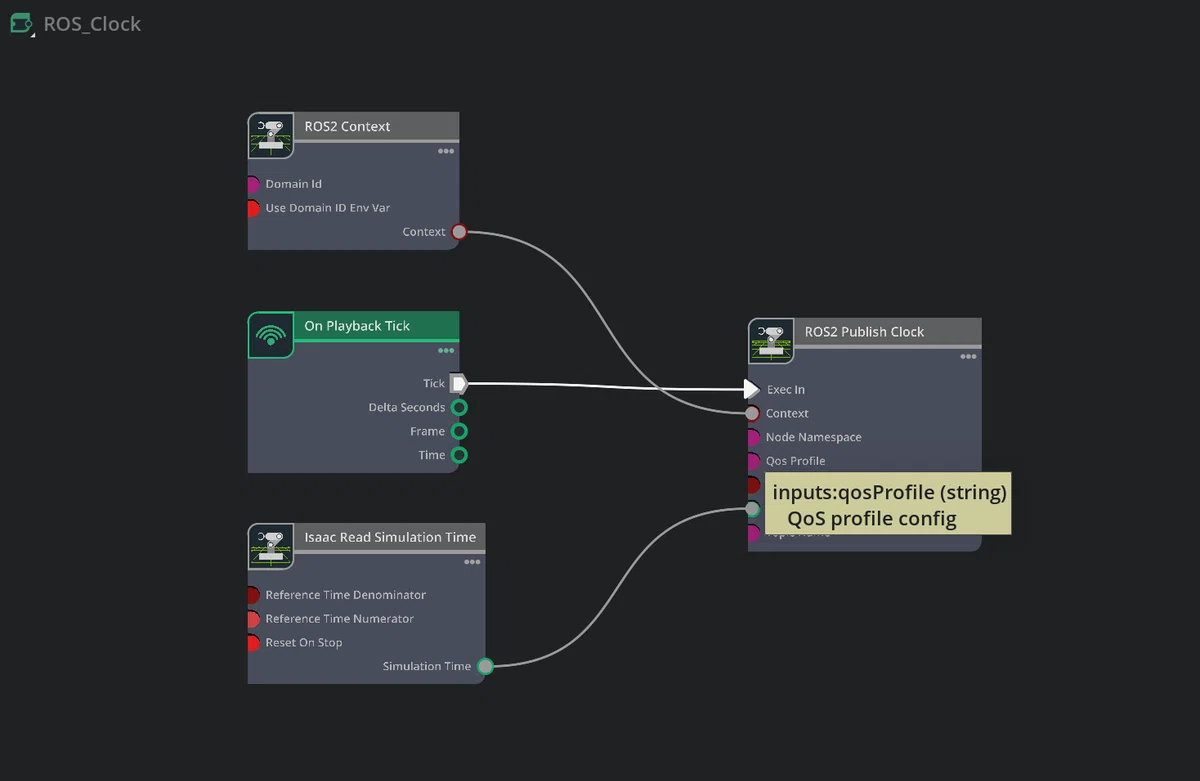Click the Context label in Publish Clock node

tap(787, 413)
